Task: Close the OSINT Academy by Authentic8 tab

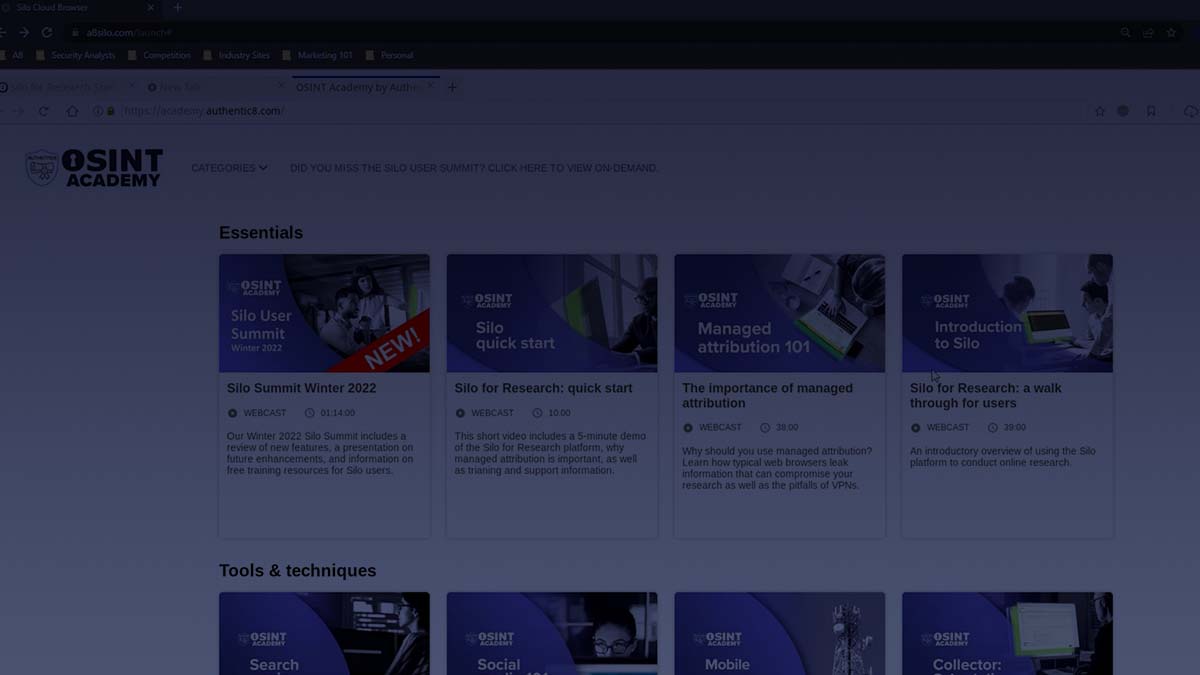Action: [431, 87]
